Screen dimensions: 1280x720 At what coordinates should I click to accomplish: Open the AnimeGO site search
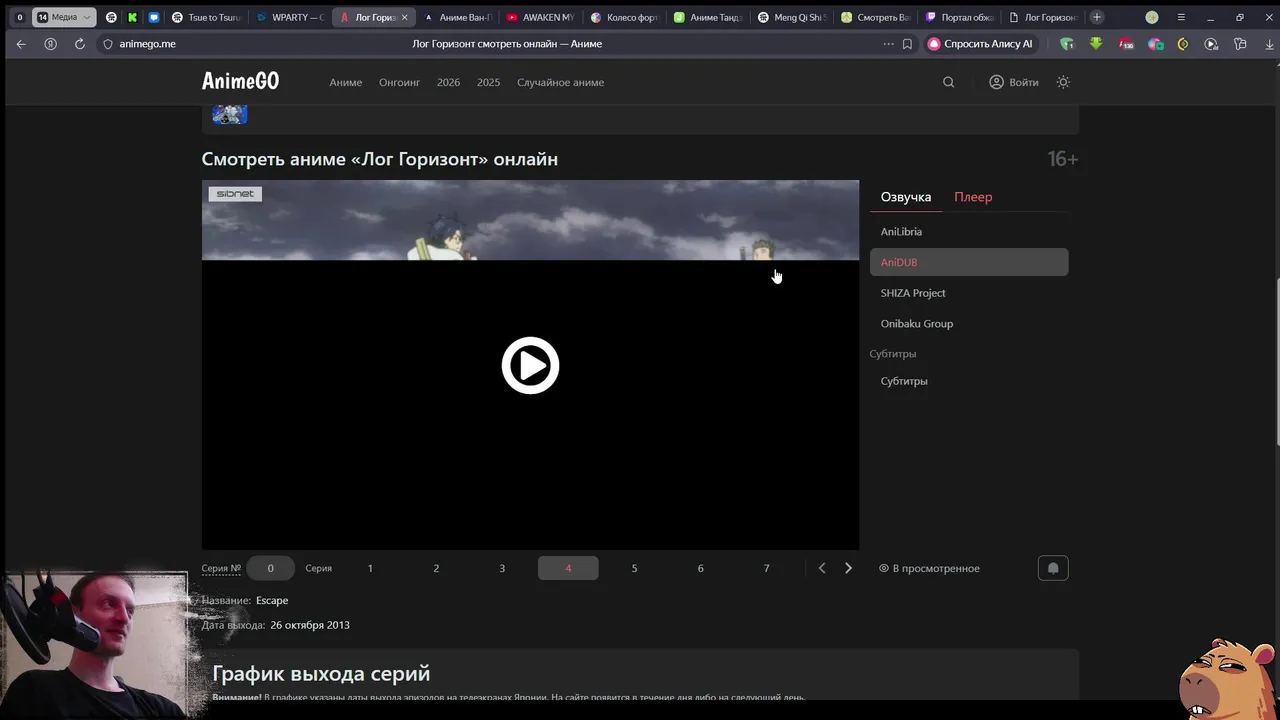948,82
